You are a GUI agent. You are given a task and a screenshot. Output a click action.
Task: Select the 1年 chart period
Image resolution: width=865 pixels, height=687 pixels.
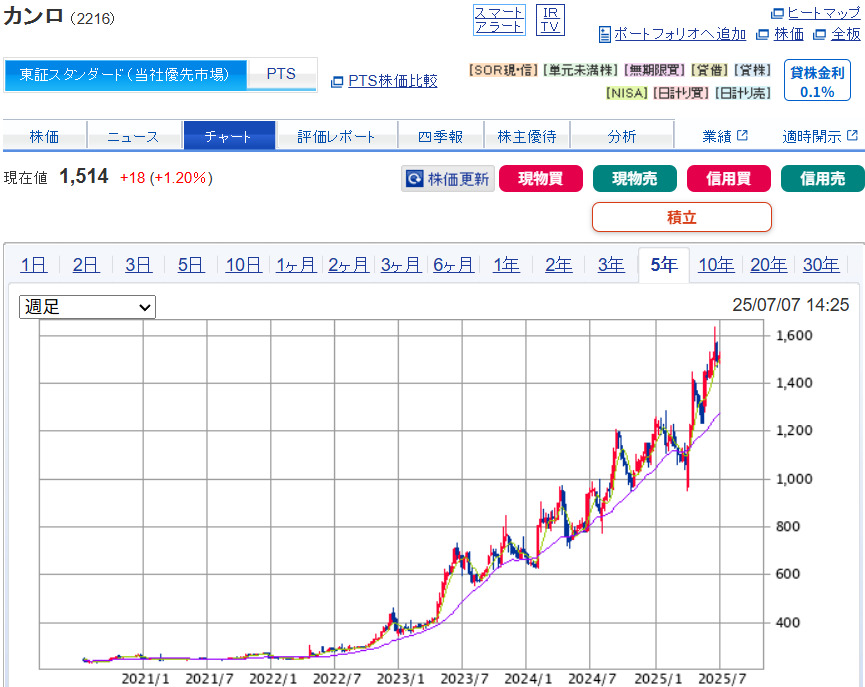tap(506, 265)
